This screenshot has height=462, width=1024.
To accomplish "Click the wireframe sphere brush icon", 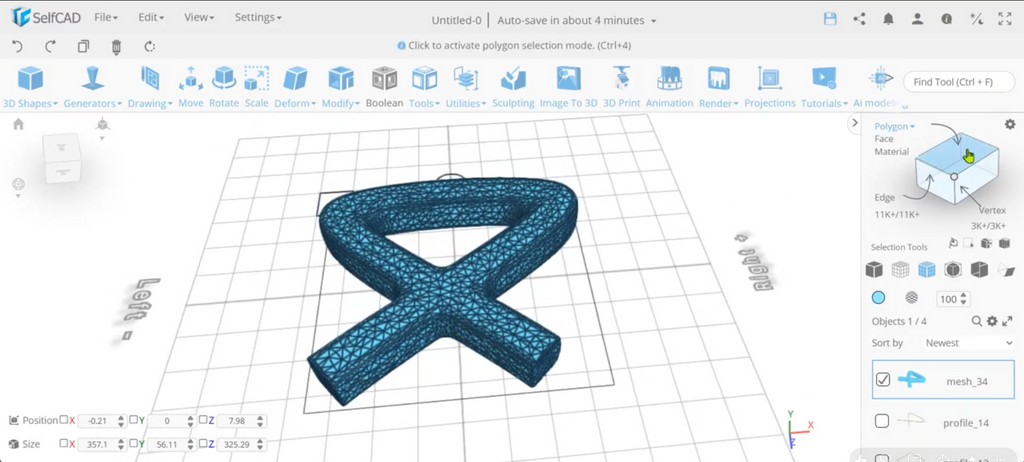I will click(912, 298).
